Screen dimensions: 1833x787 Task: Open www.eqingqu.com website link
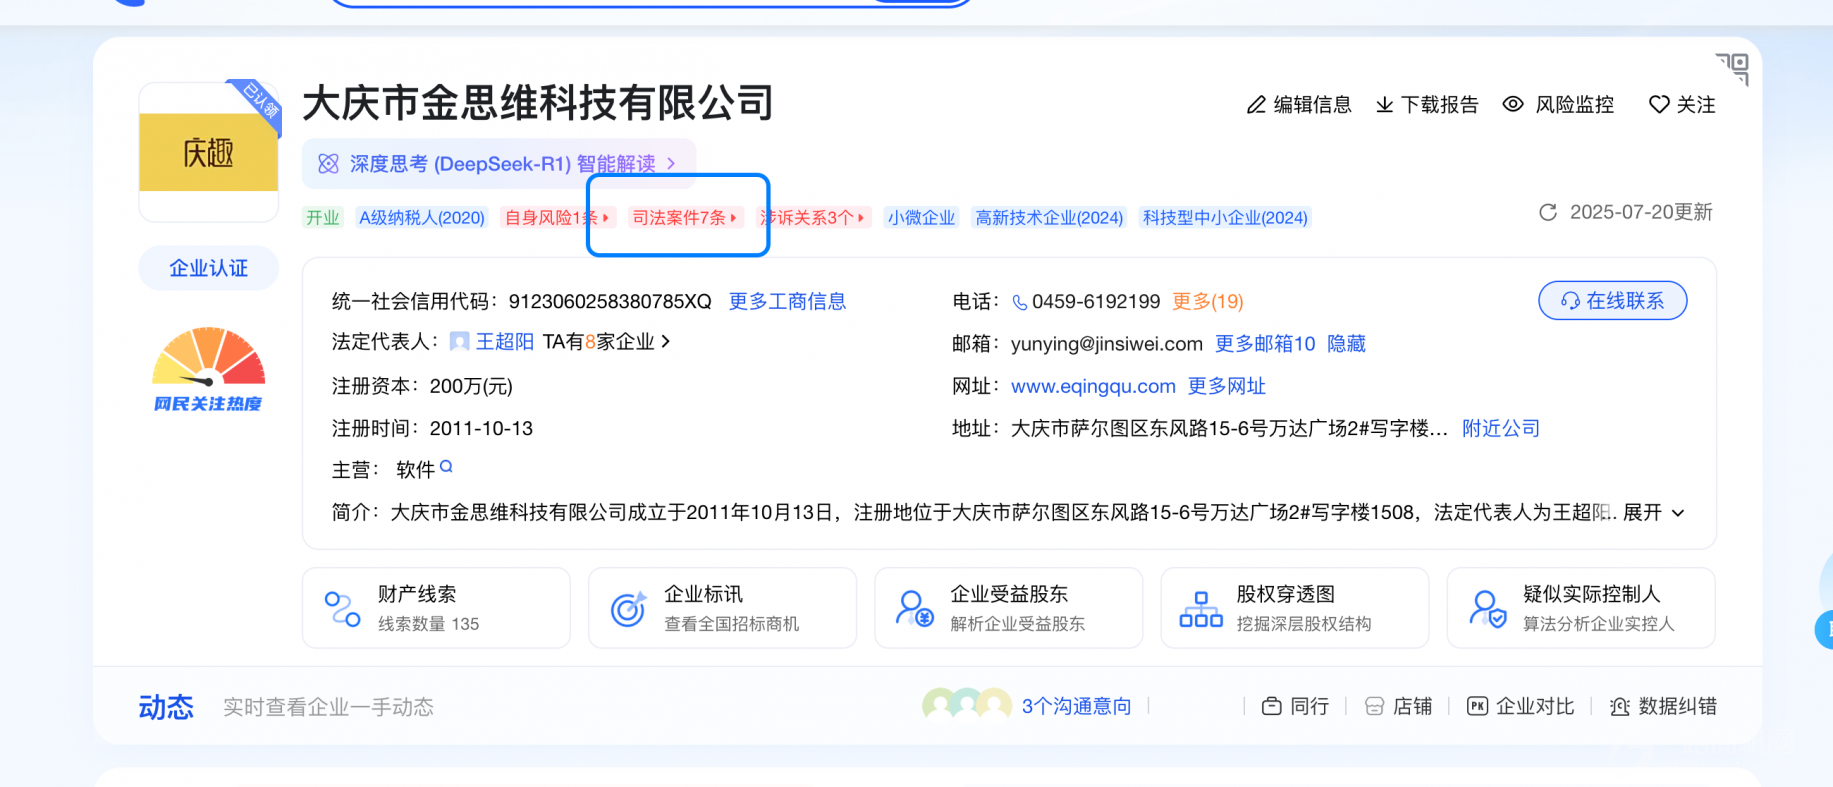[1092, 386]
